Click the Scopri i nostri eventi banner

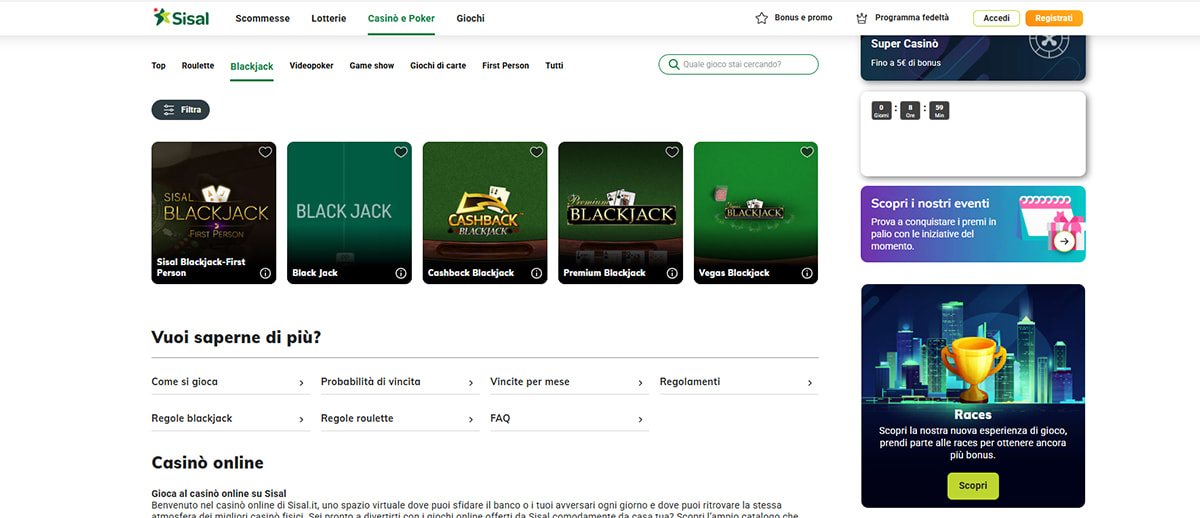click(x=973, y=224)
